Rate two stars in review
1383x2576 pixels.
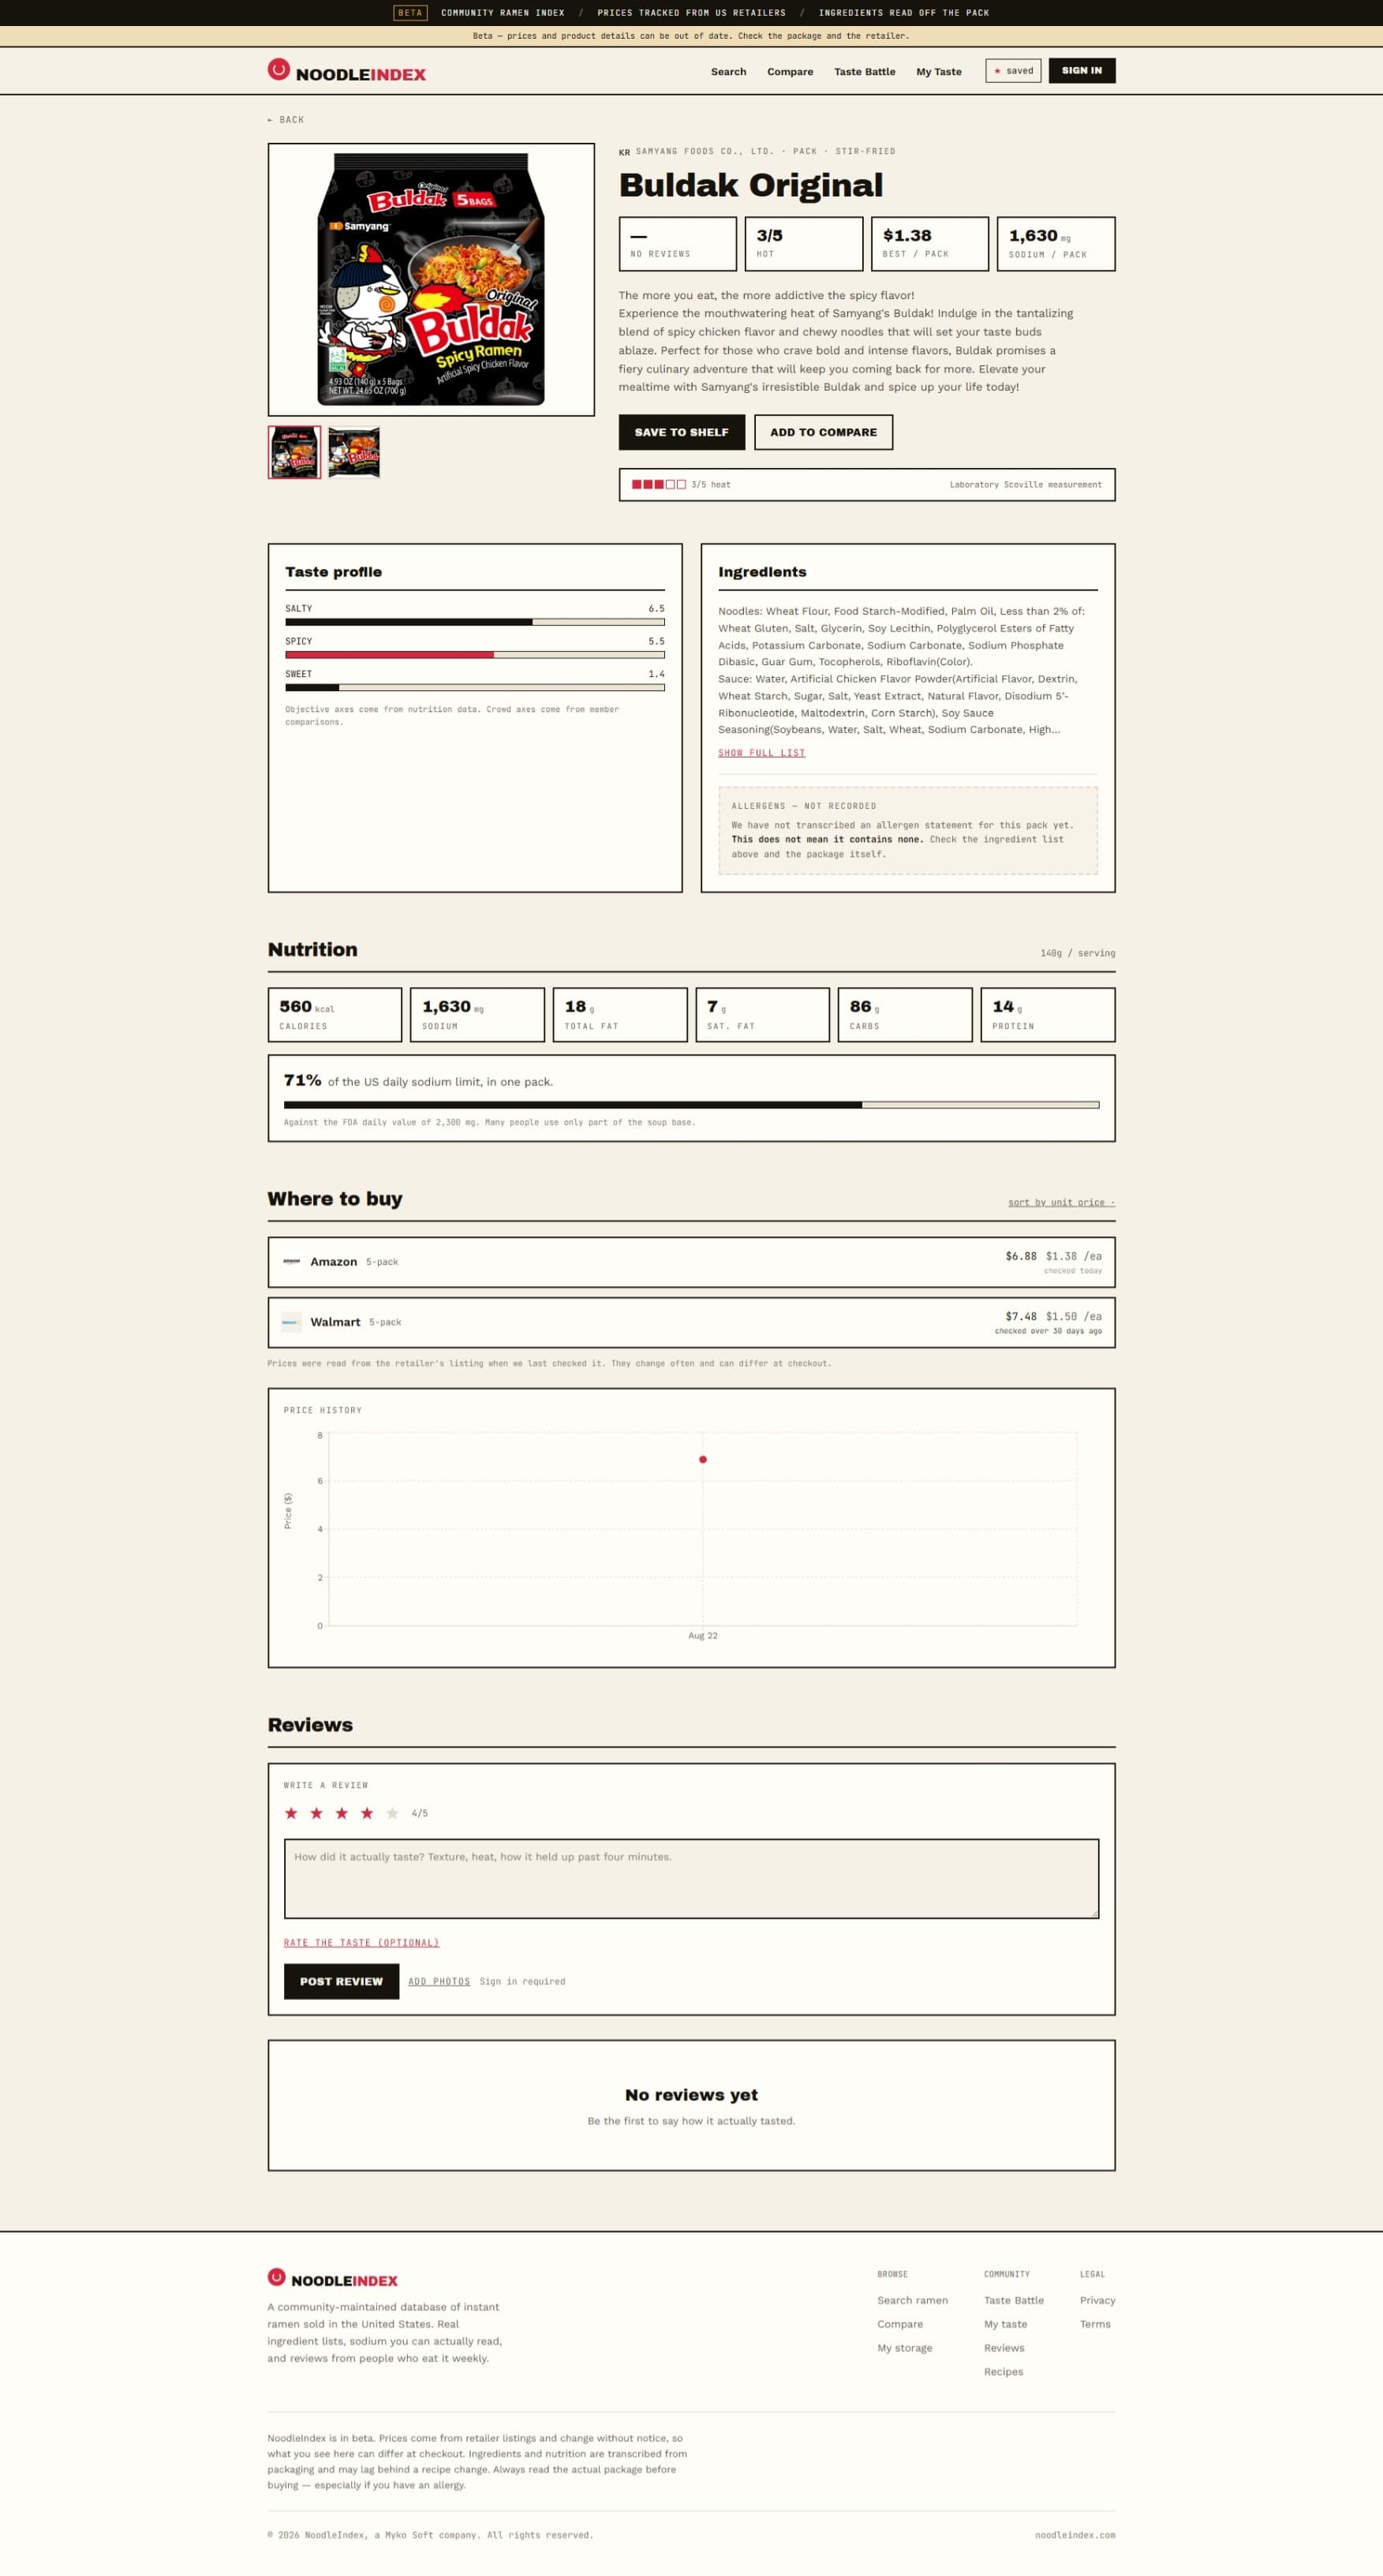[x=316, y=1813]
